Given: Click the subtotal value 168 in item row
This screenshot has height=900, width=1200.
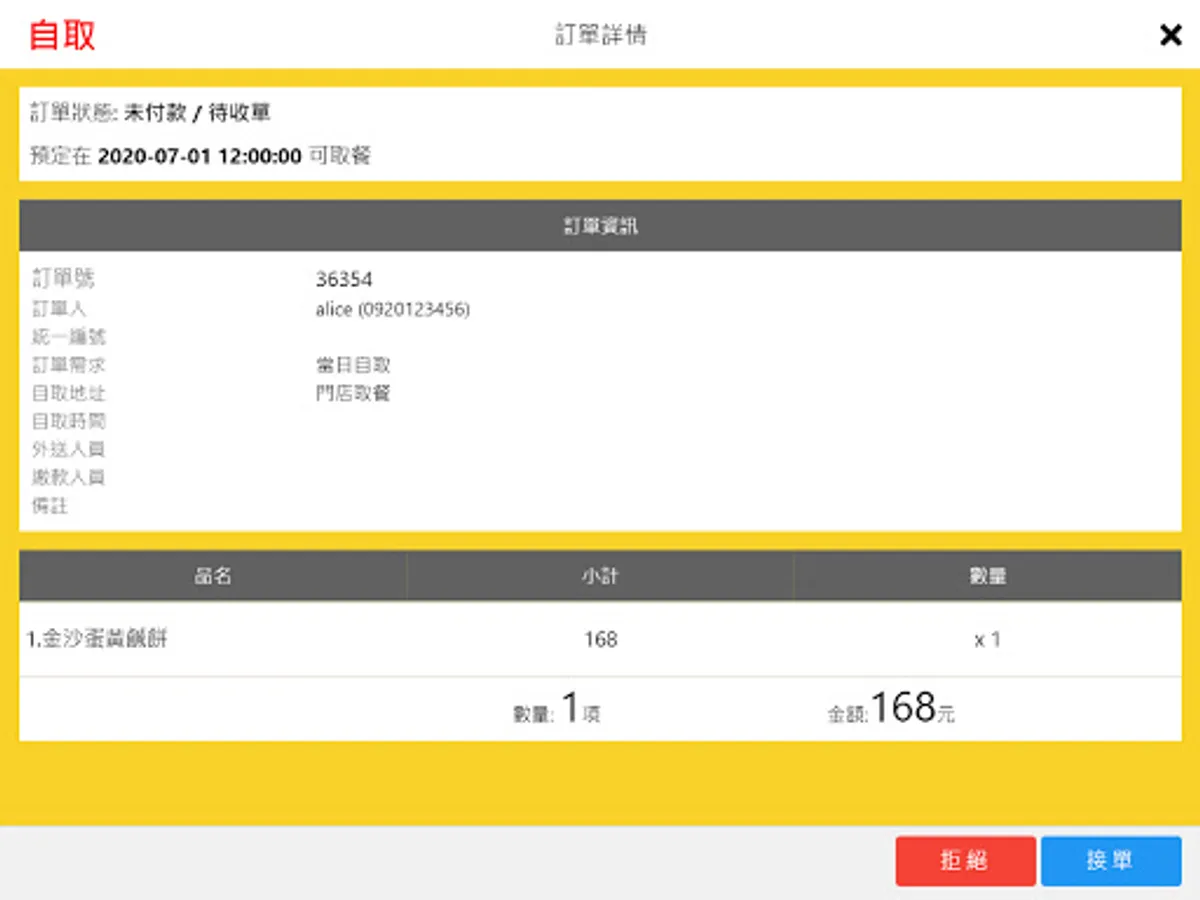Looking at the screenshot, I should pyautogui.click(x=601, y=640).
